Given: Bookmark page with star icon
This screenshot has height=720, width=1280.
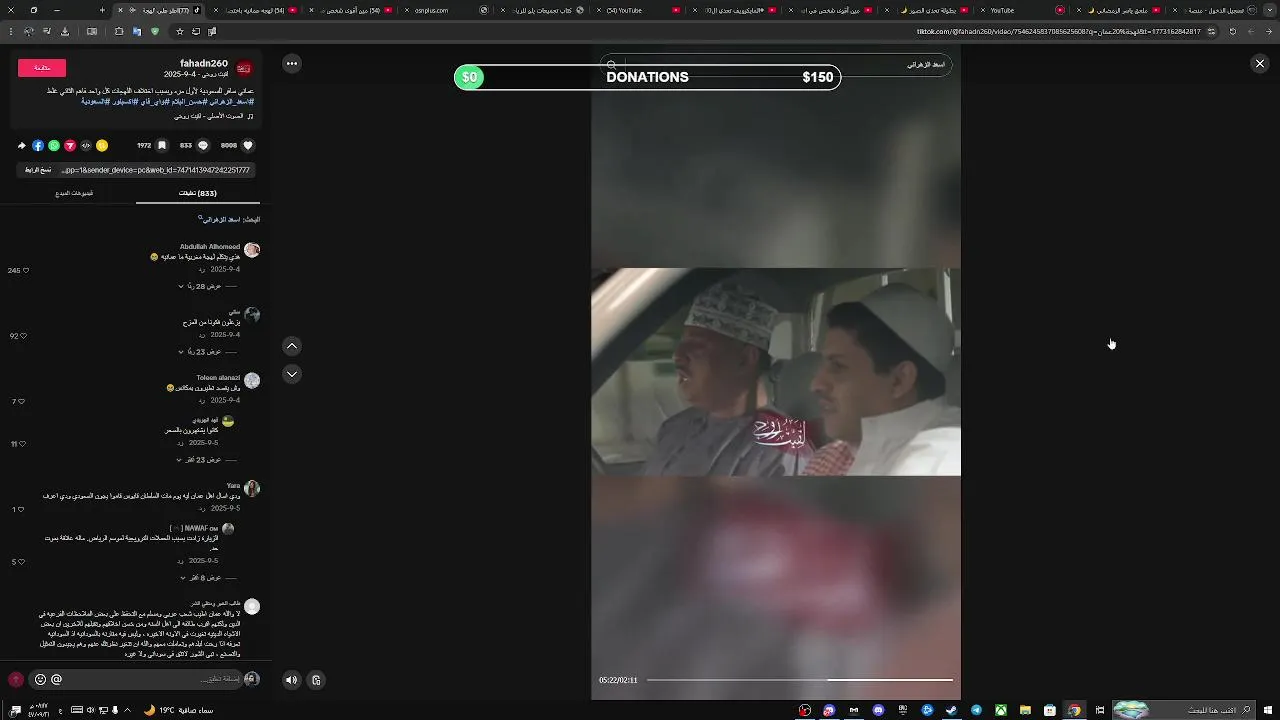Looking at the screenshot, I should (180, 31).
